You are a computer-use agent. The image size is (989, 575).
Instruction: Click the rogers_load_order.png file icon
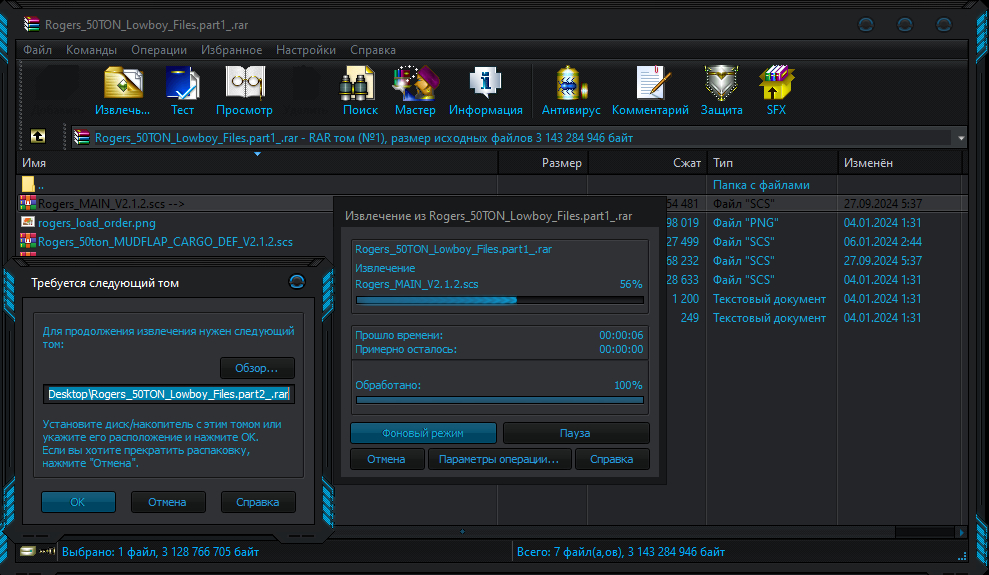(28, 222)
